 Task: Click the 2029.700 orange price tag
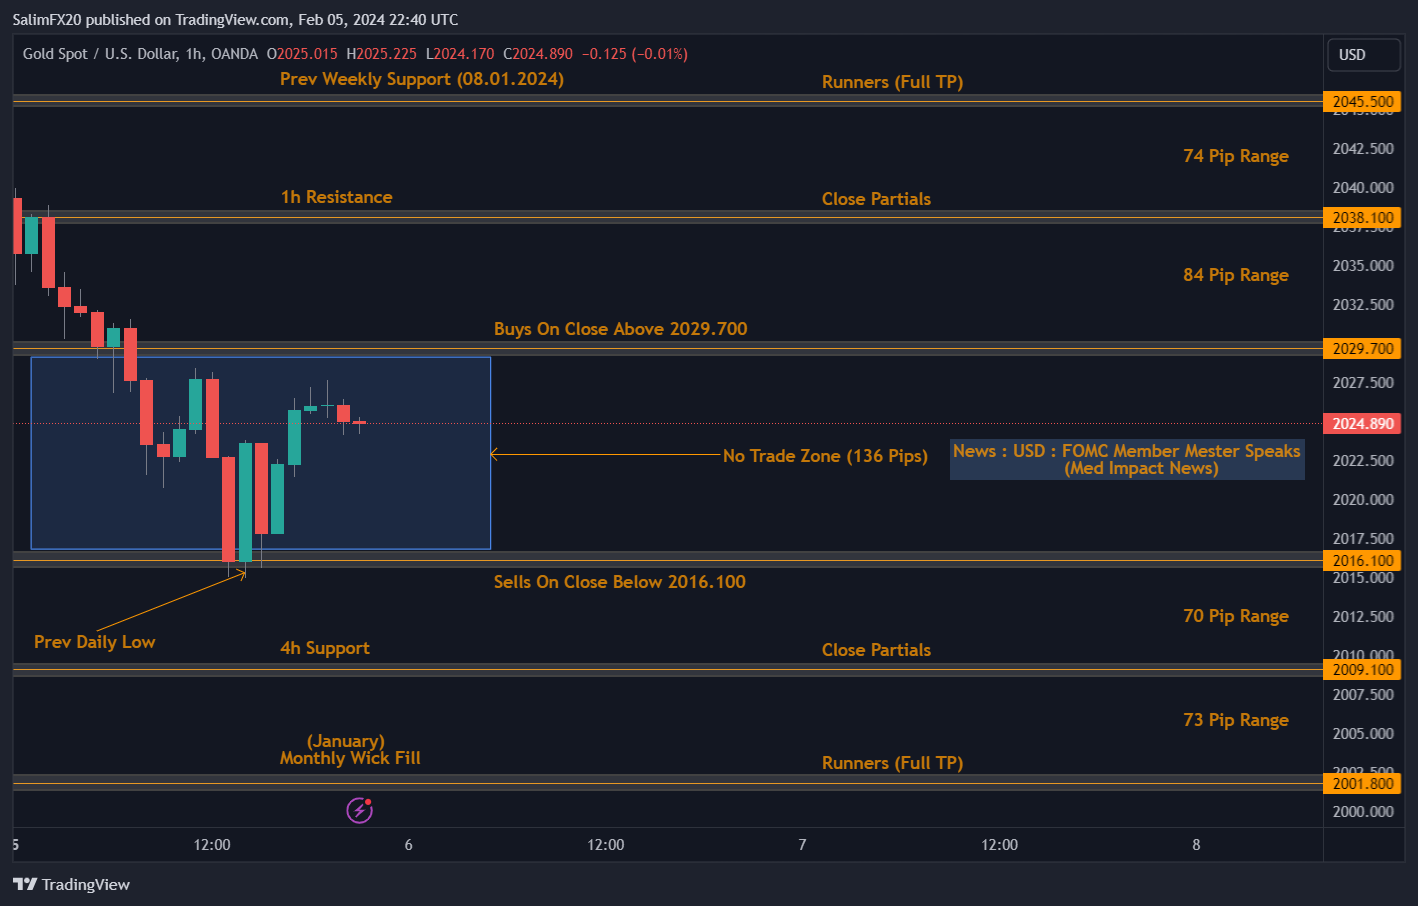(1362, 348)
